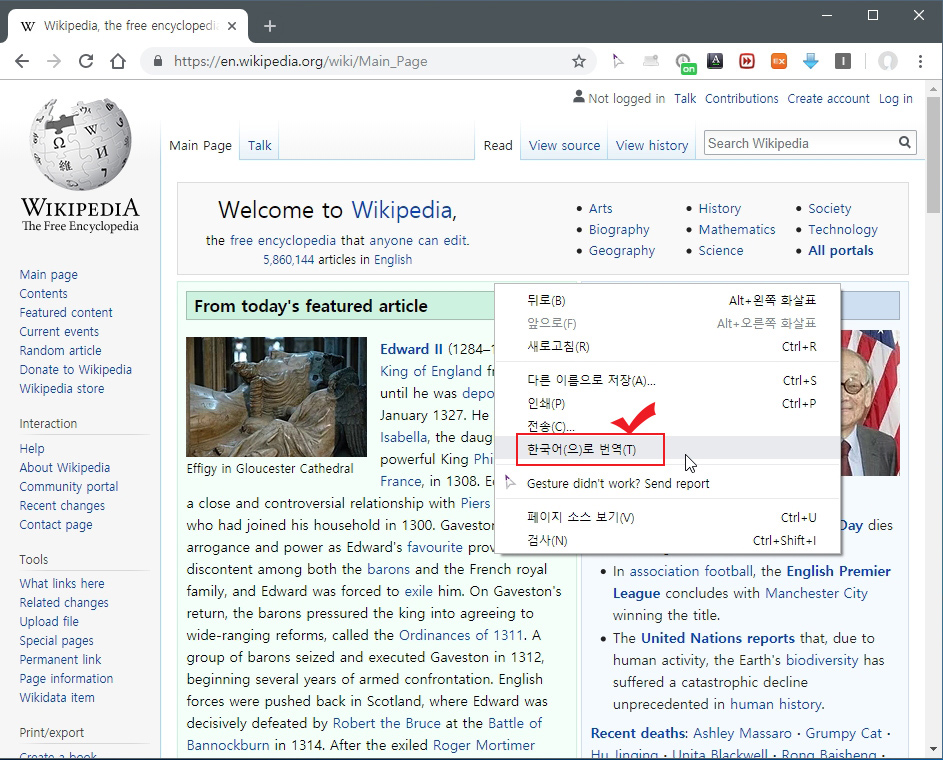The width and height of the screenshot is (943, 760).
Task: Select 다른 이름으로 저장(A)... menu entry
Action: [x=667, y=381]
